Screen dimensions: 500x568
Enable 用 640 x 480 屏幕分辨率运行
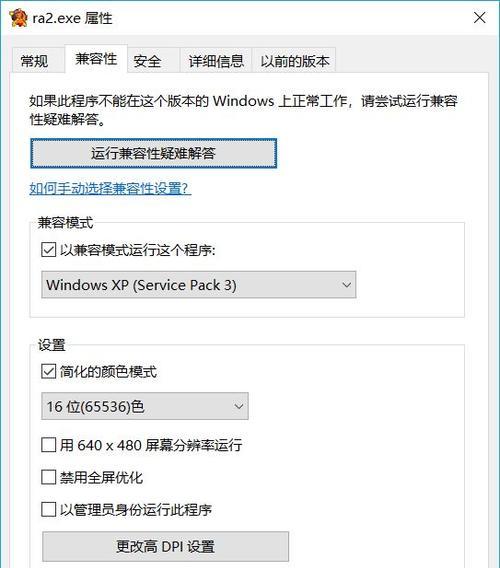(x=49, y=444)
